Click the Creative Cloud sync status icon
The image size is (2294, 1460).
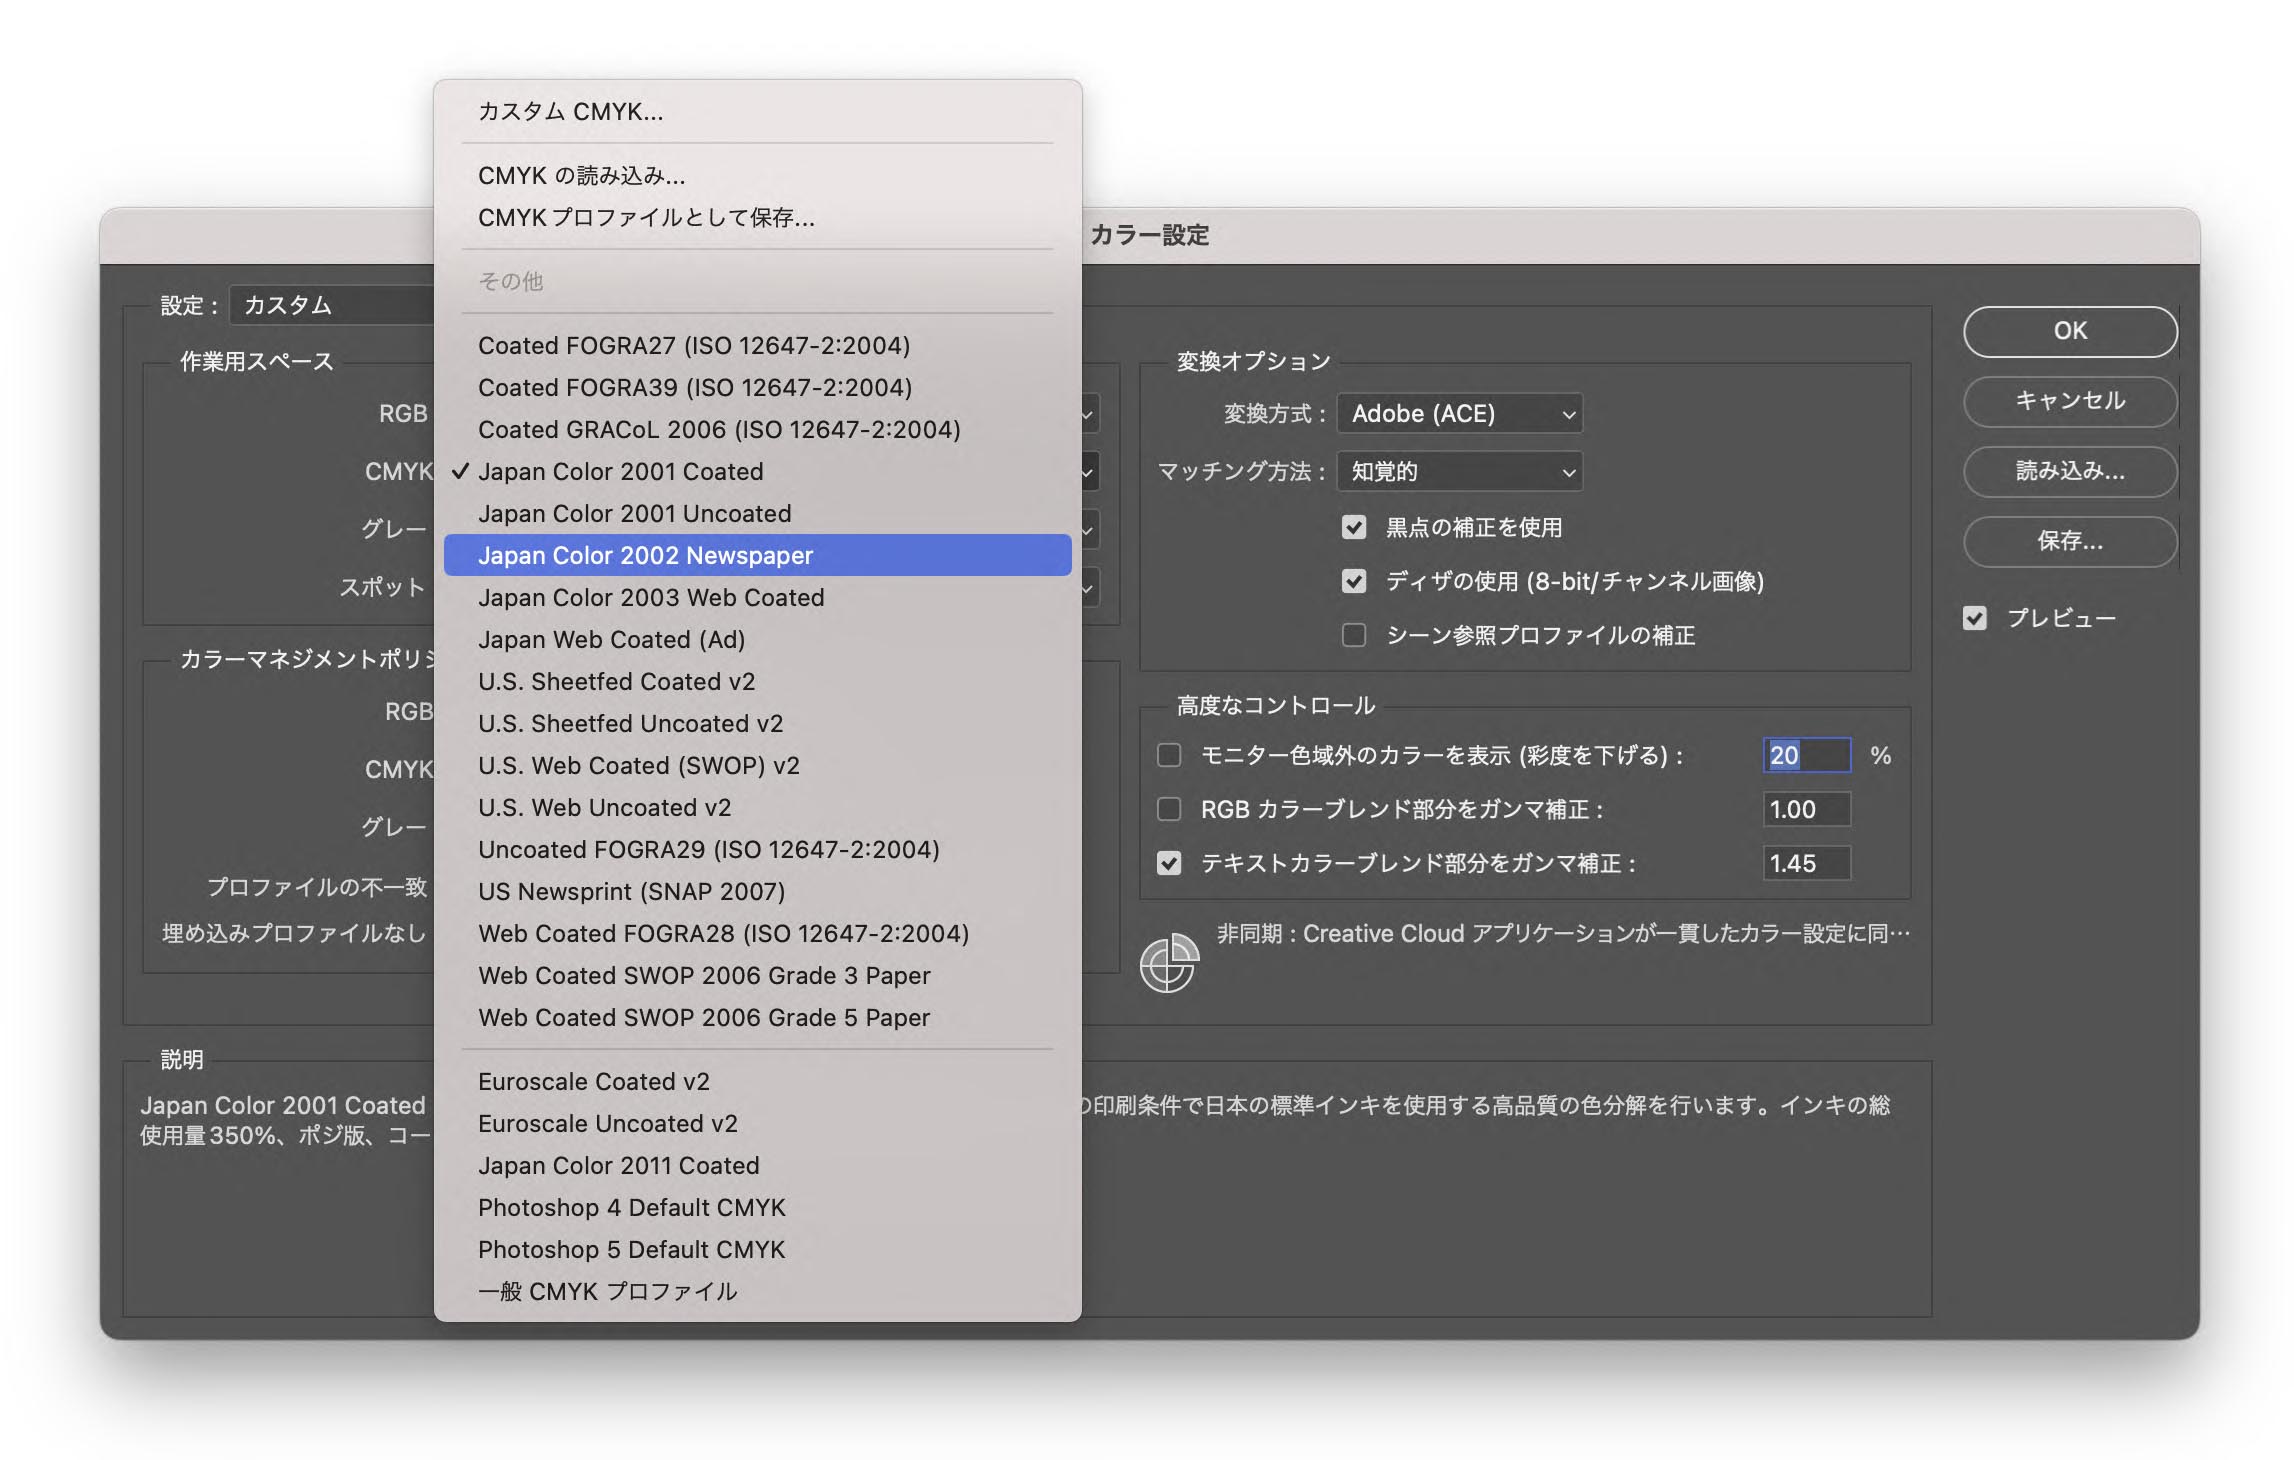coord(1168,963)
